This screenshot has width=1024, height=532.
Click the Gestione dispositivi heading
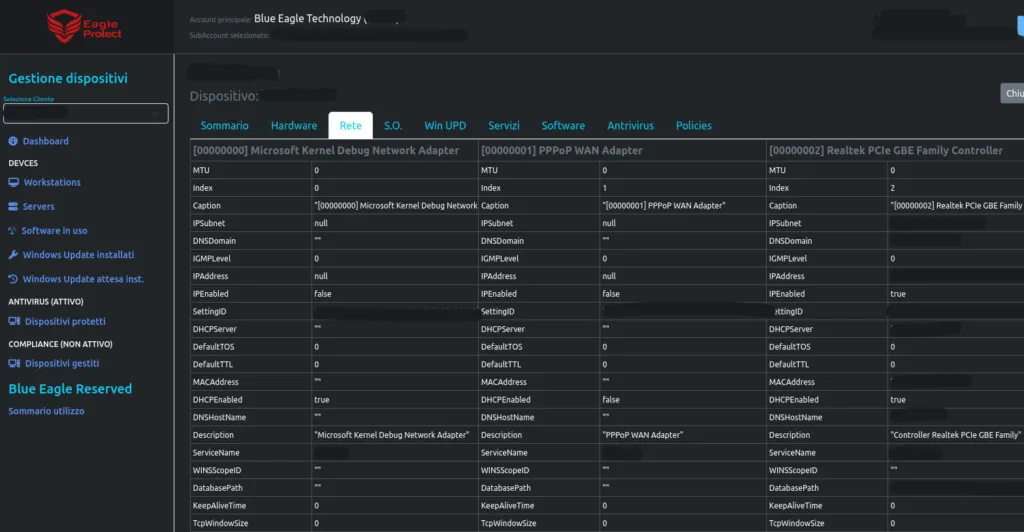click(x=68, y=78)
